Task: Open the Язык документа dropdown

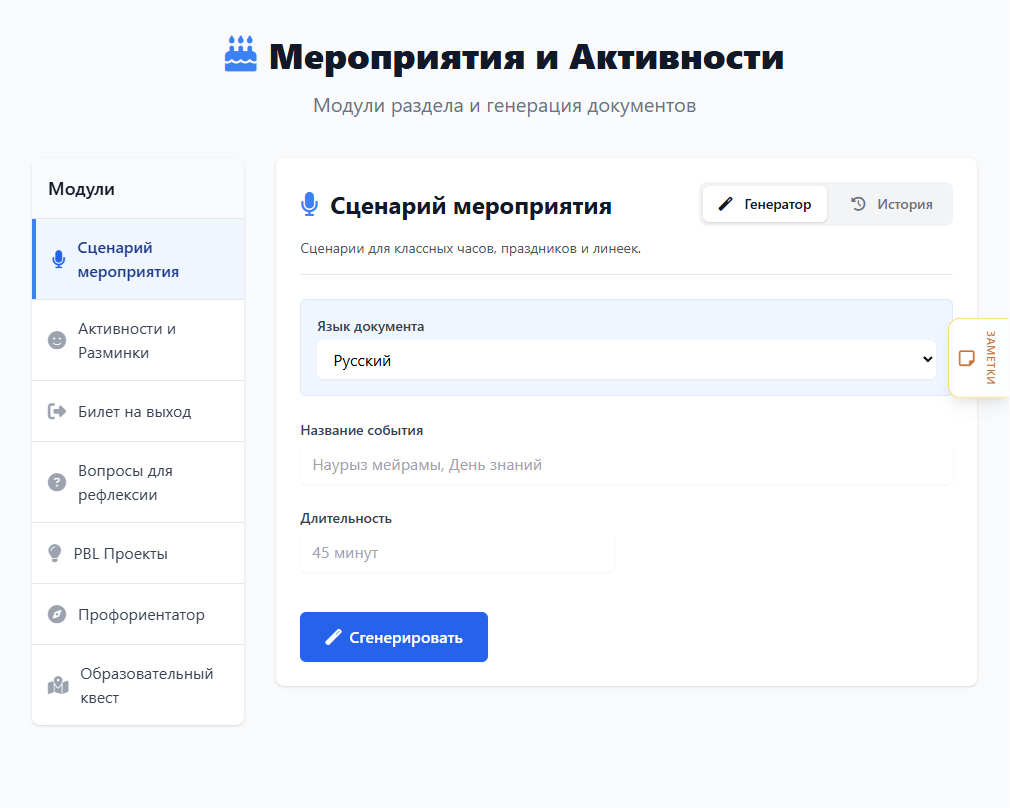Action: (x=626, y=360)
